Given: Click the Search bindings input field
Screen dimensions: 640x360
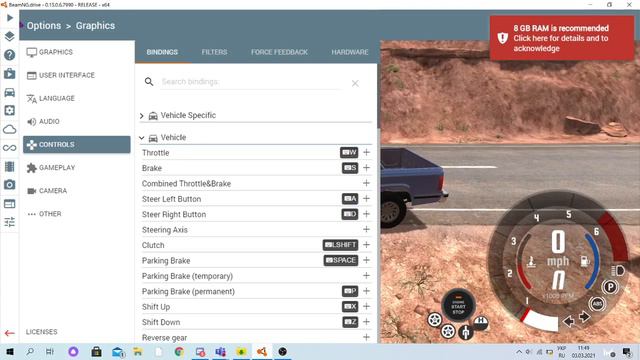Looking at the screenshot, I should [x=251, y=82].
